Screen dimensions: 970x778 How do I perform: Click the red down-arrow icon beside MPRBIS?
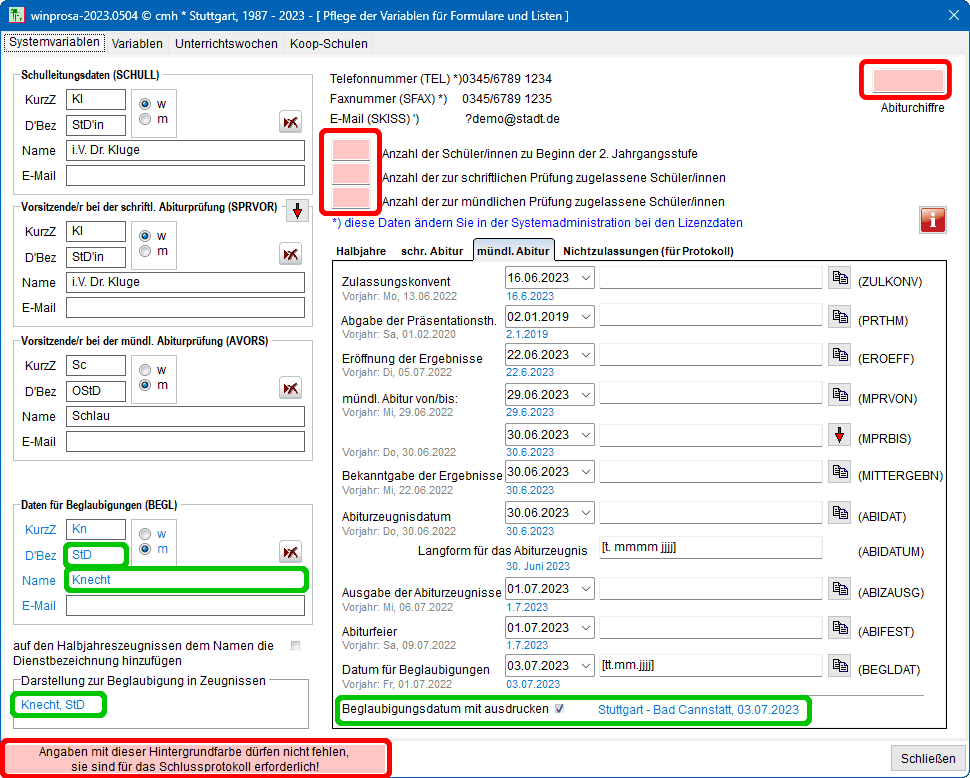click(x=840, y=436)
